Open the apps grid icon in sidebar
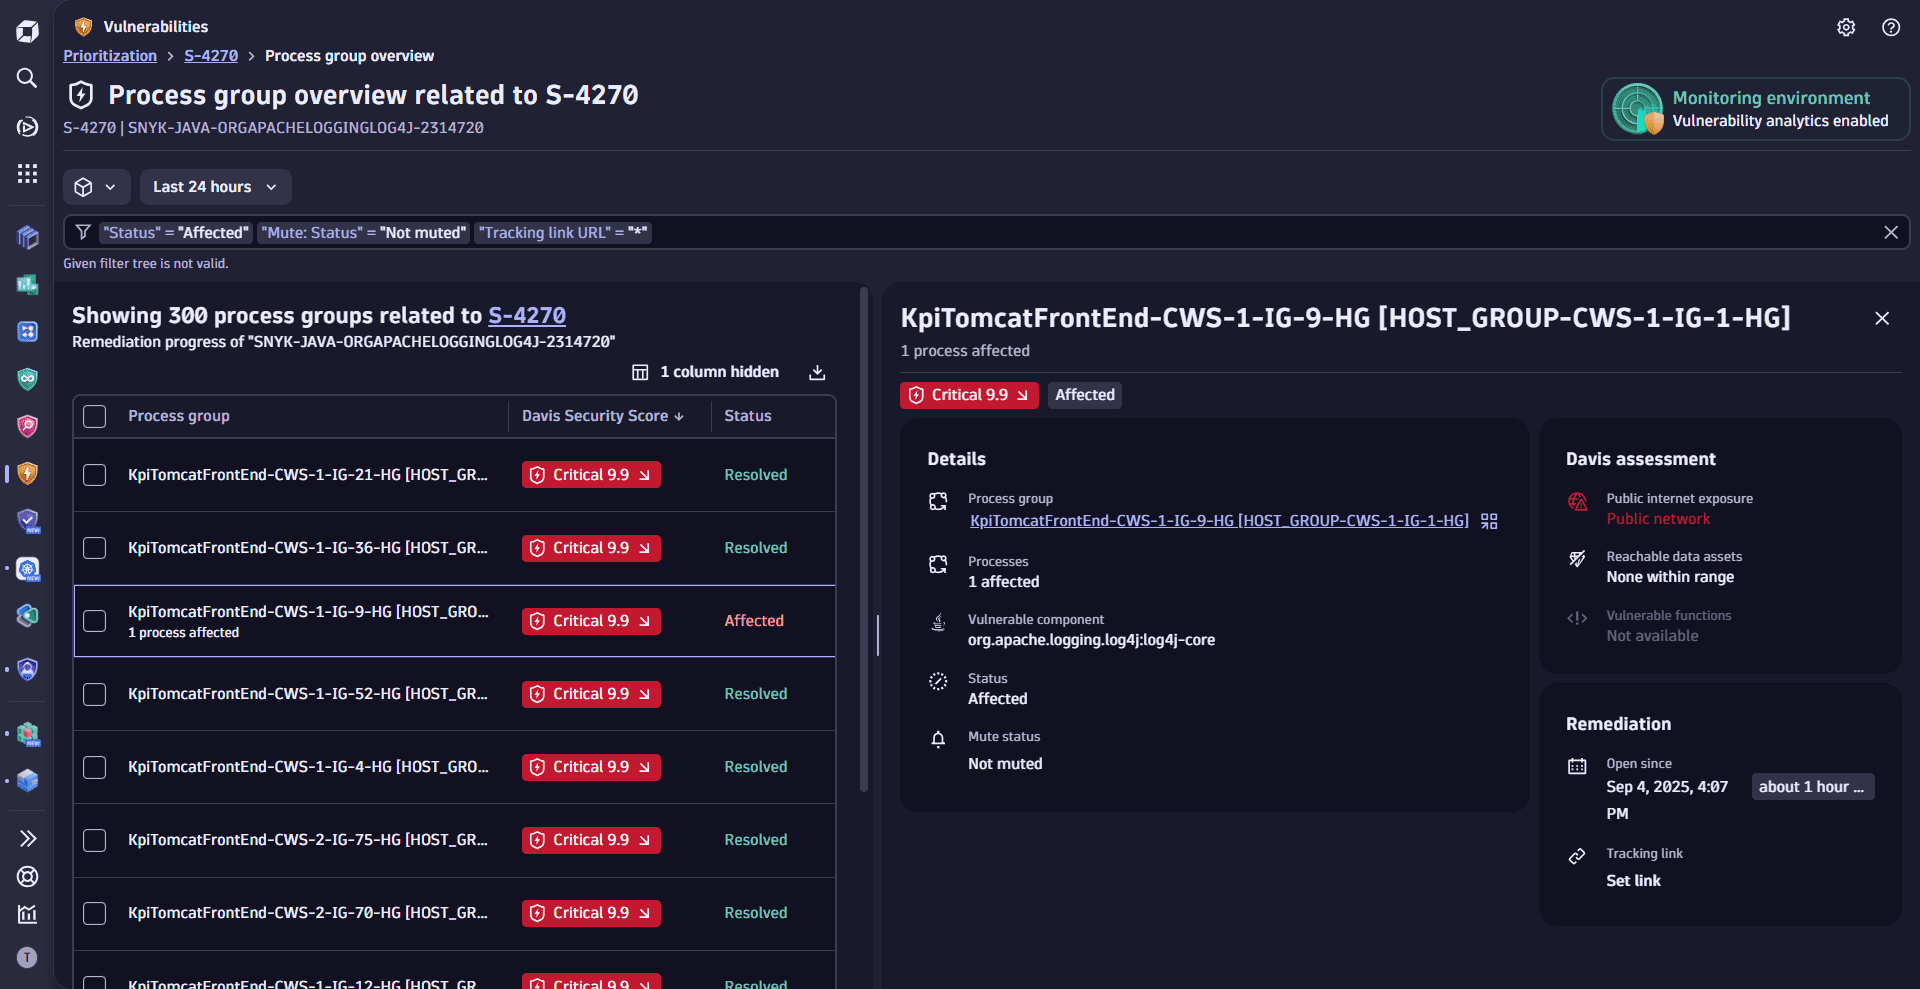The width and height of the screenshot is (1920, 989). pyautogui.click(x=27, y=174)
